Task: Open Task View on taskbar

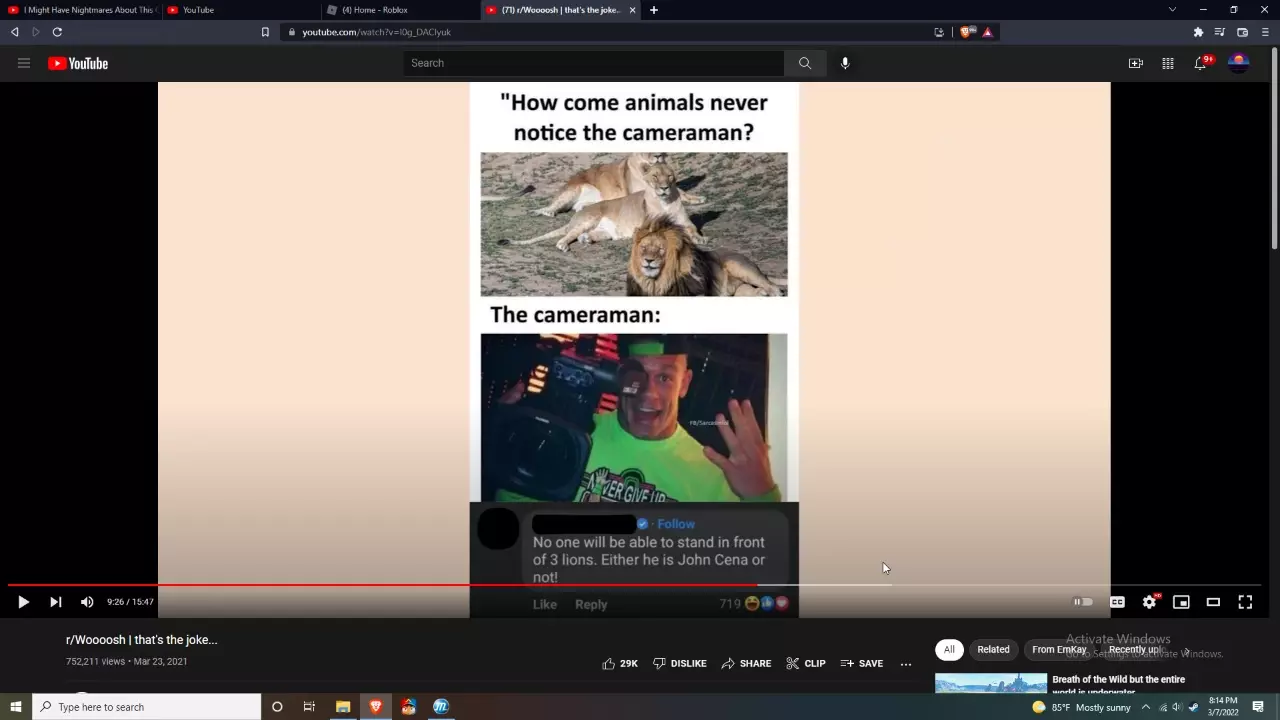Action: [x=309, y=707]
